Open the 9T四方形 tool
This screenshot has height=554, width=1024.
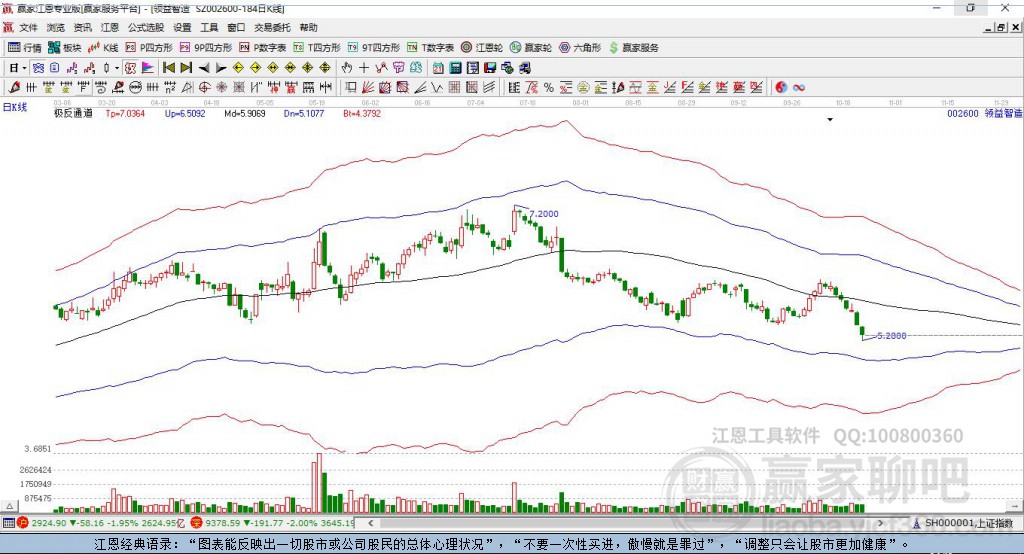[374, 48]
